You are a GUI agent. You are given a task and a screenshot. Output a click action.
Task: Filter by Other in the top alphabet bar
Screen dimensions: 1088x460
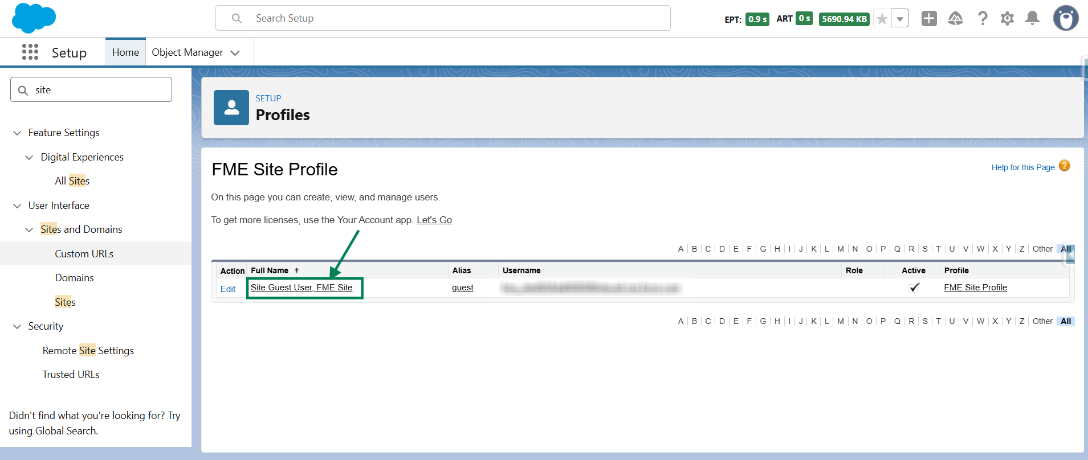tap(1042, 249)
